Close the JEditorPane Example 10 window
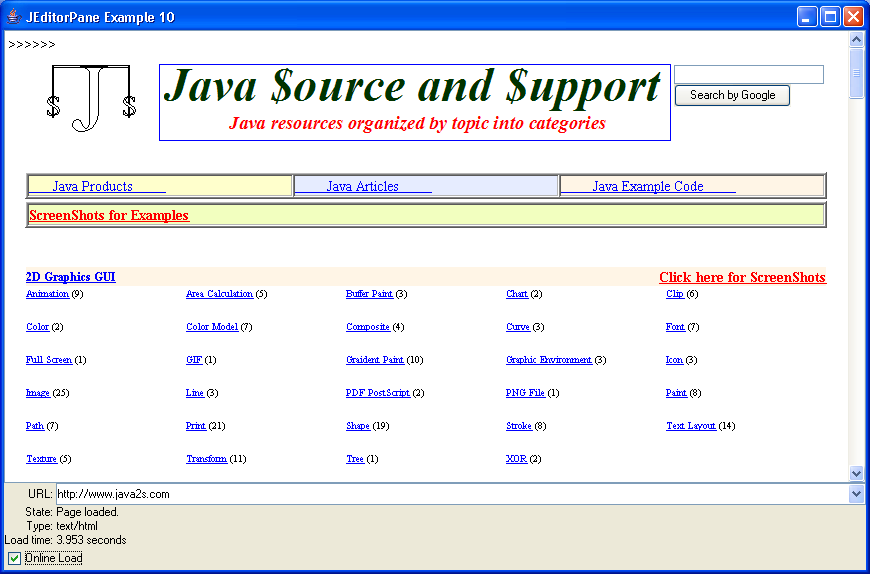 pos(853,17)
